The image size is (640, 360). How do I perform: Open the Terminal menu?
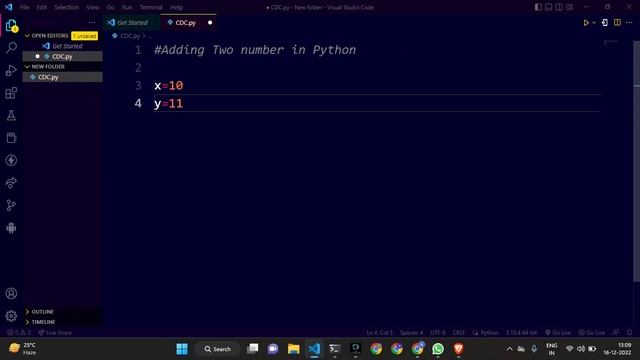coord(151,7)
